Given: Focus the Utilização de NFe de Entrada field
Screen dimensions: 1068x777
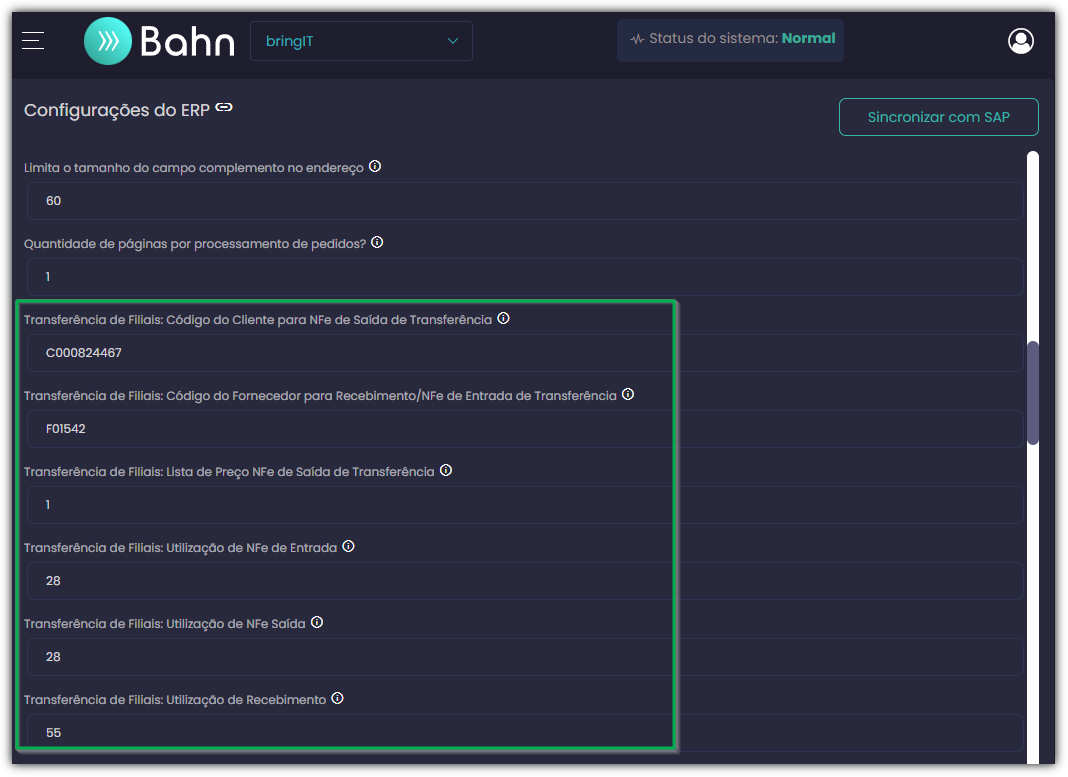Looking at the screenshot, I should point(524,581).
